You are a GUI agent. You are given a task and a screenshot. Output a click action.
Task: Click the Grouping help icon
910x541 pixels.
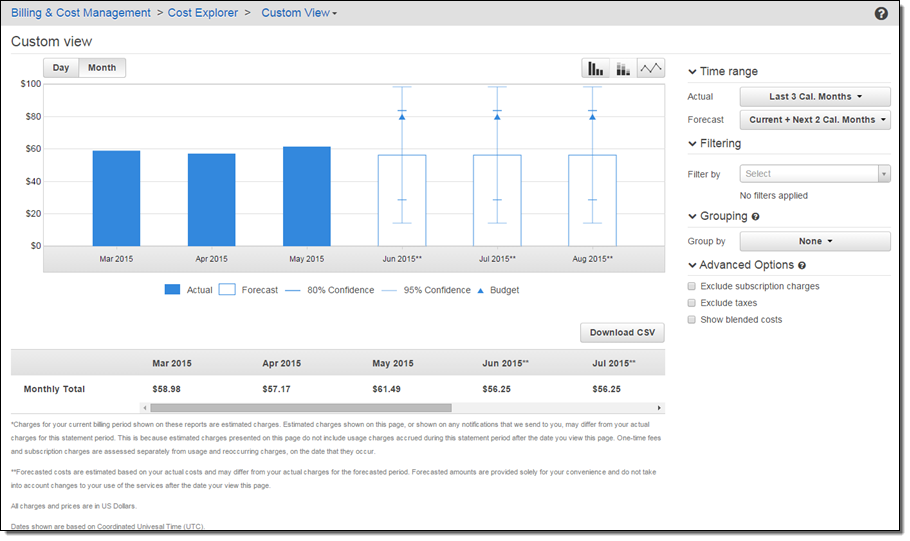tap(755, 217)
